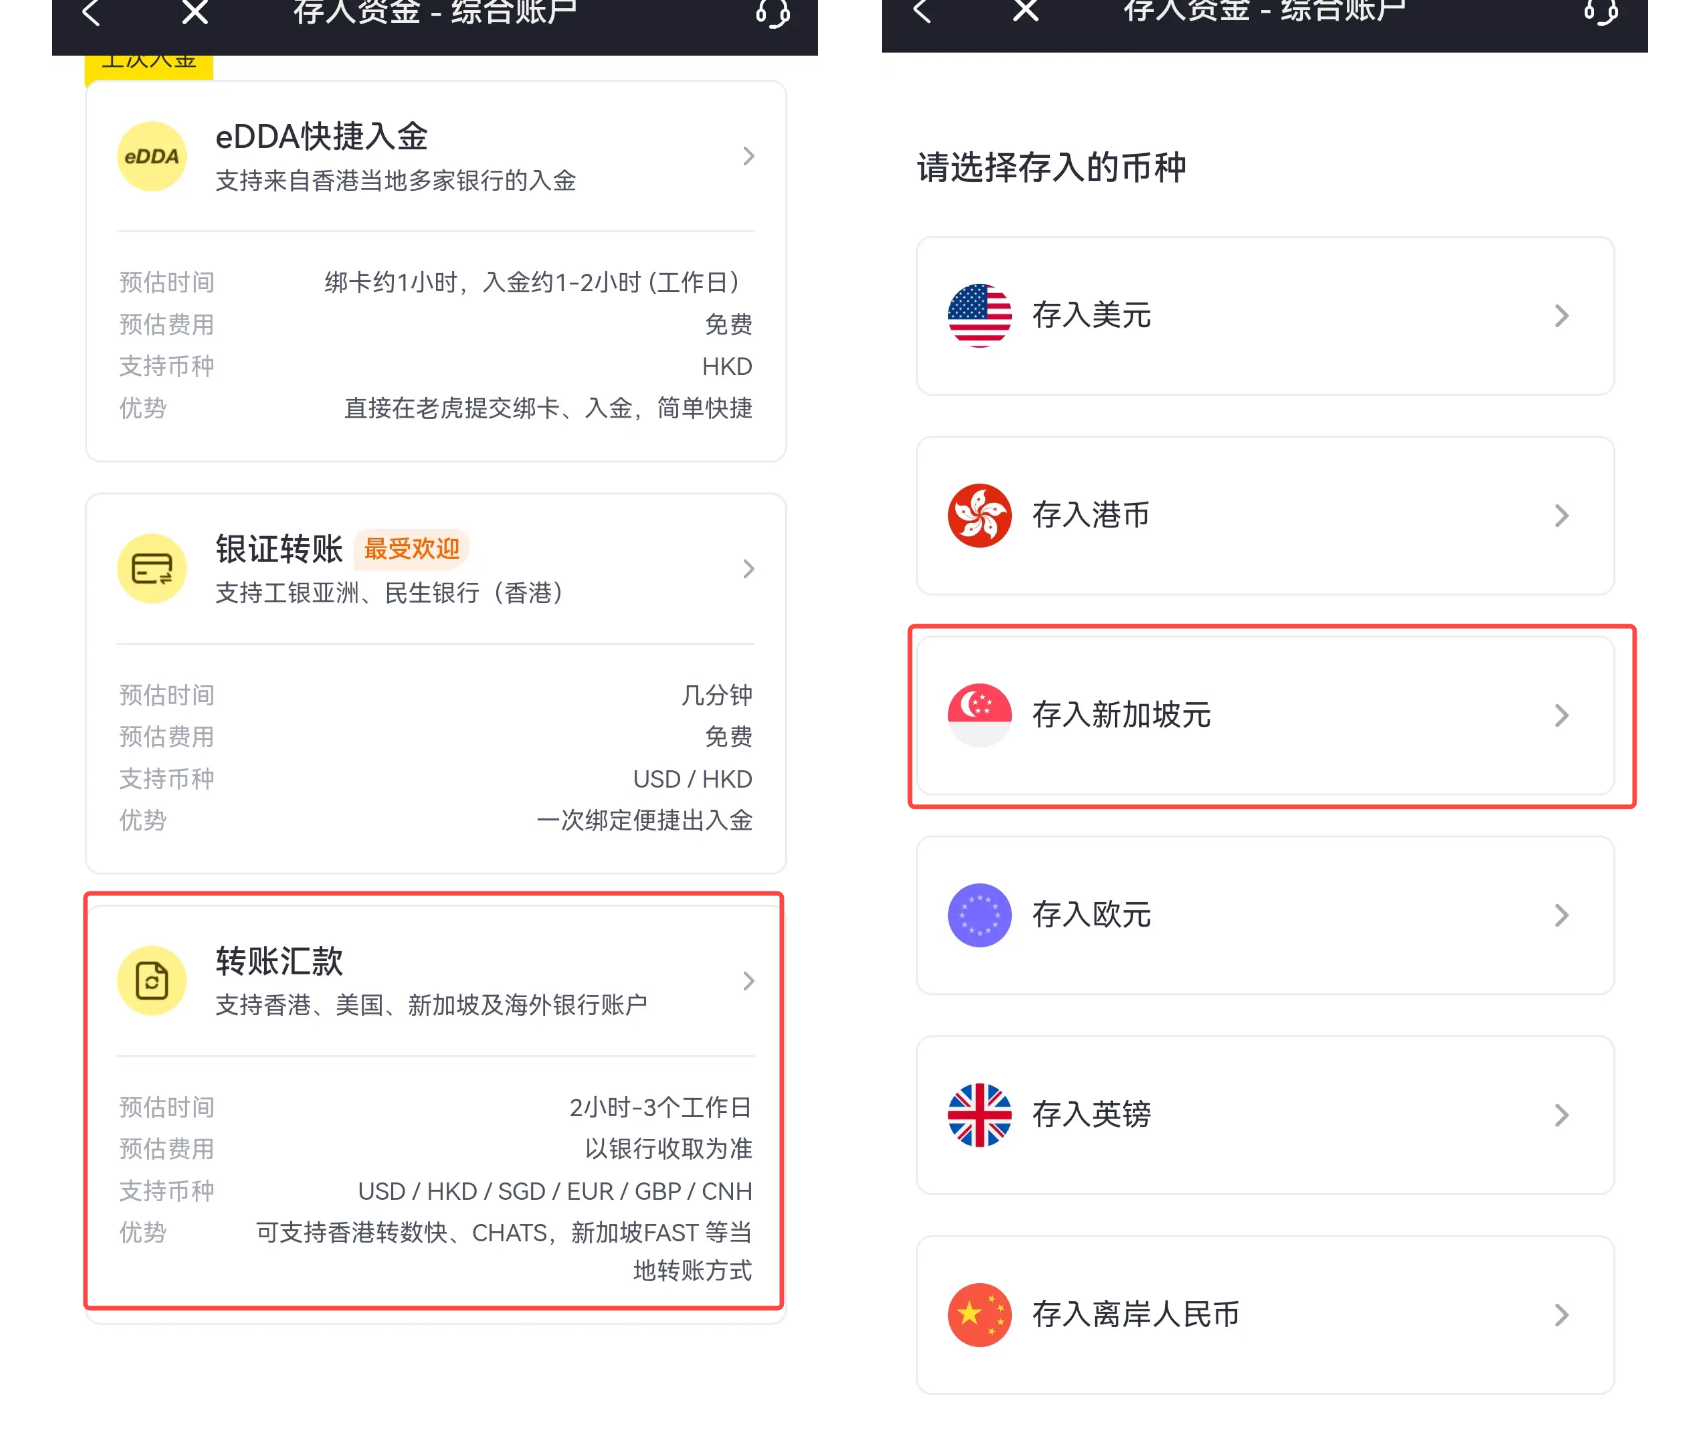Click the European Union flag icon

point(979,915)
